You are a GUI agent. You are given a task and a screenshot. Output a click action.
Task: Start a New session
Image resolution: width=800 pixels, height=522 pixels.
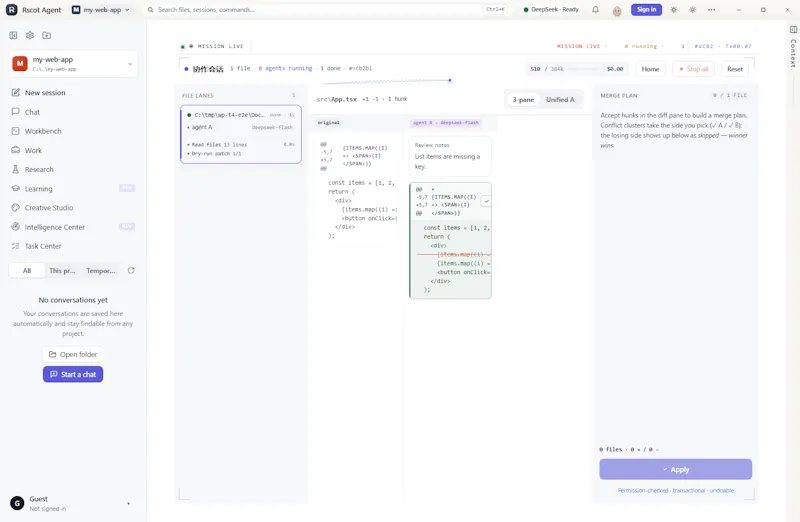[73, 92]
